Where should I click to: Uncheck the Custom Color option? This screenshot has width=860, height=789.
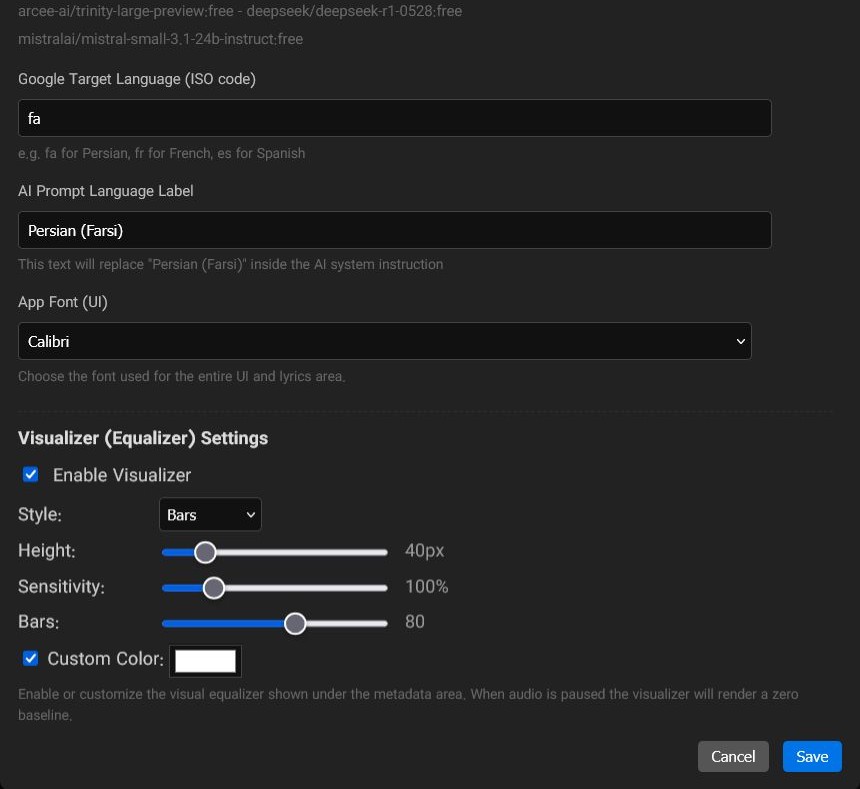click(x=30, y=658)
